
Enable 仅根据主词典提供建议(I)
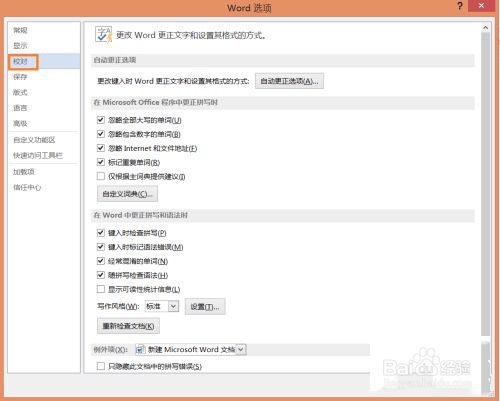point(101,176)
